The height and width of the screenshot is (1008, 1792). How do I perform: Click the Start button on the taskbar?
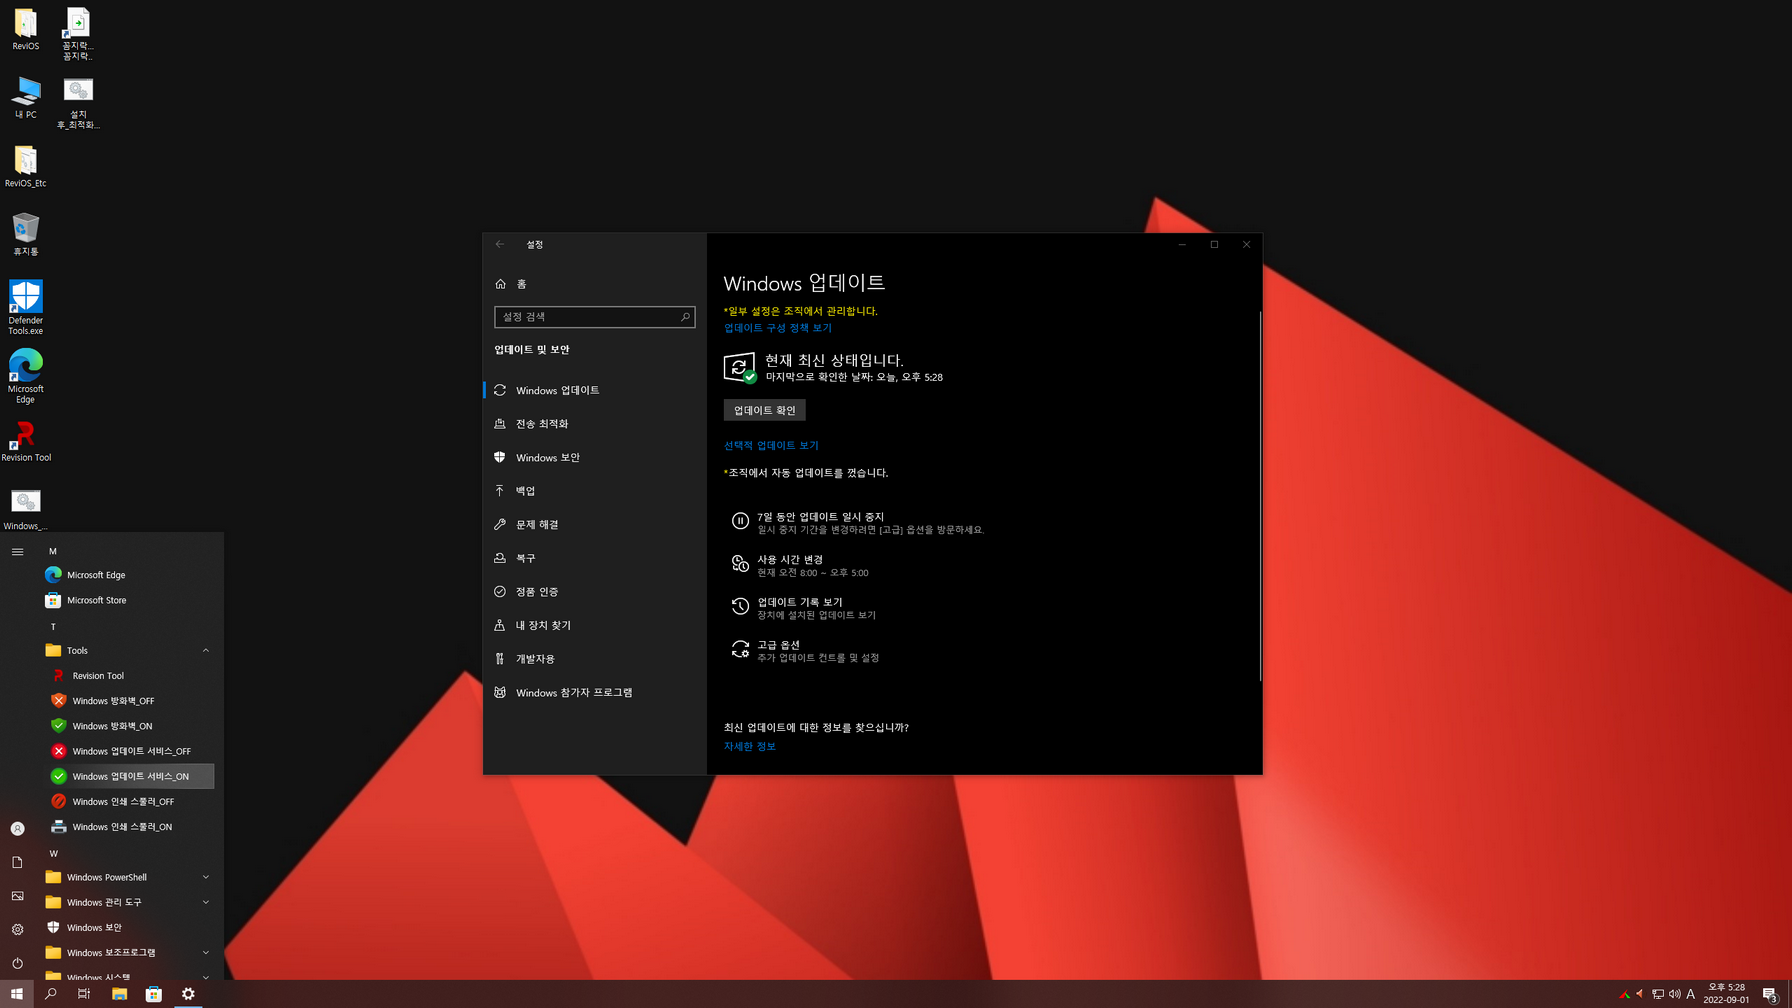(17, 994)
